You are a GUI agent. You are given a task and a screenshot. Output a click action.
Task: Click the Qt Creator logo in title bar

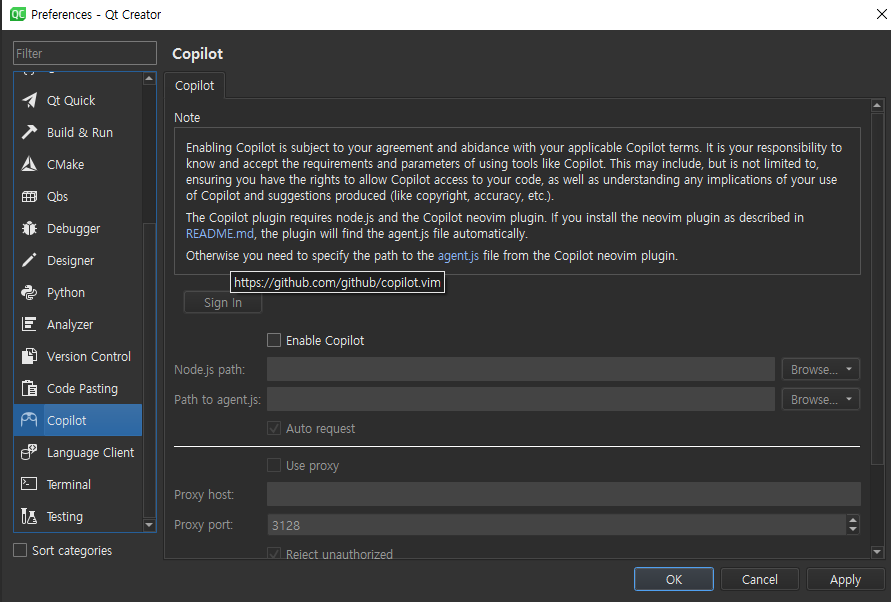[x=18, y=14]
